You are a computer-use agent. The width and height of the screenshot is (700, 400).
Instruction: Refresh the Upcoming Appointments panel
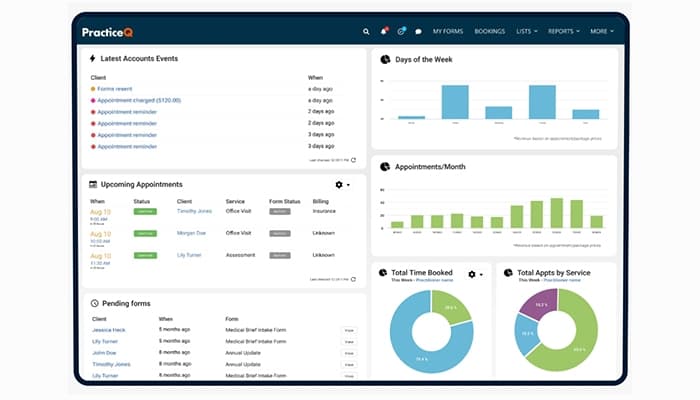pyautogui.click(x=353, y=279)
